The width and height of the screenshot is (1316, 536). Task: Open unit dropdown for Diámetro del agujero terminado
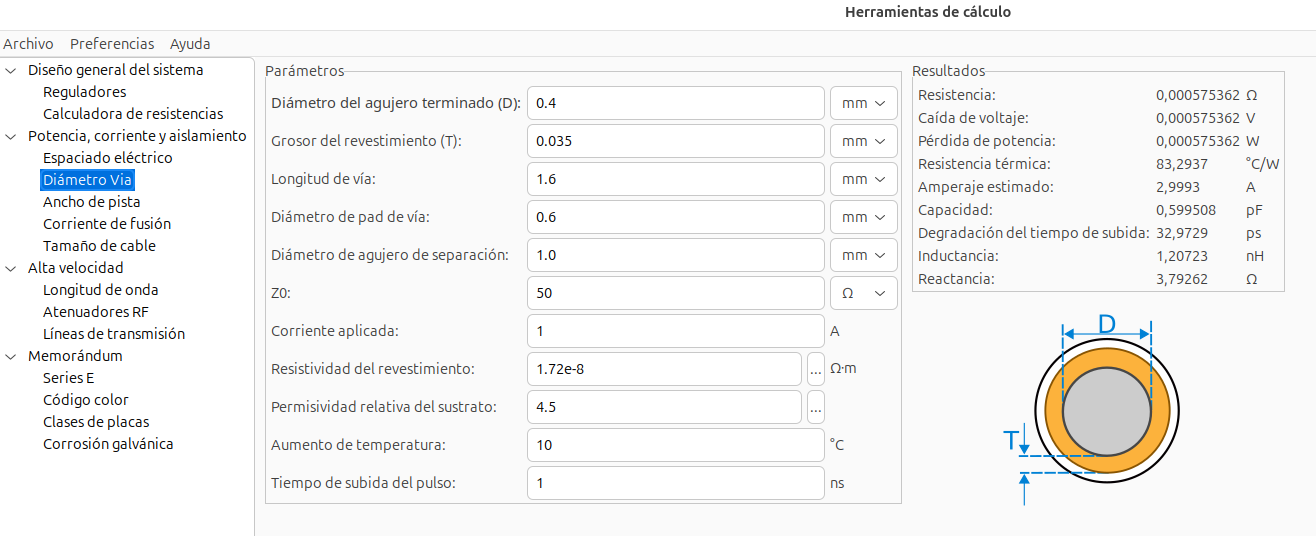(864, 103)
